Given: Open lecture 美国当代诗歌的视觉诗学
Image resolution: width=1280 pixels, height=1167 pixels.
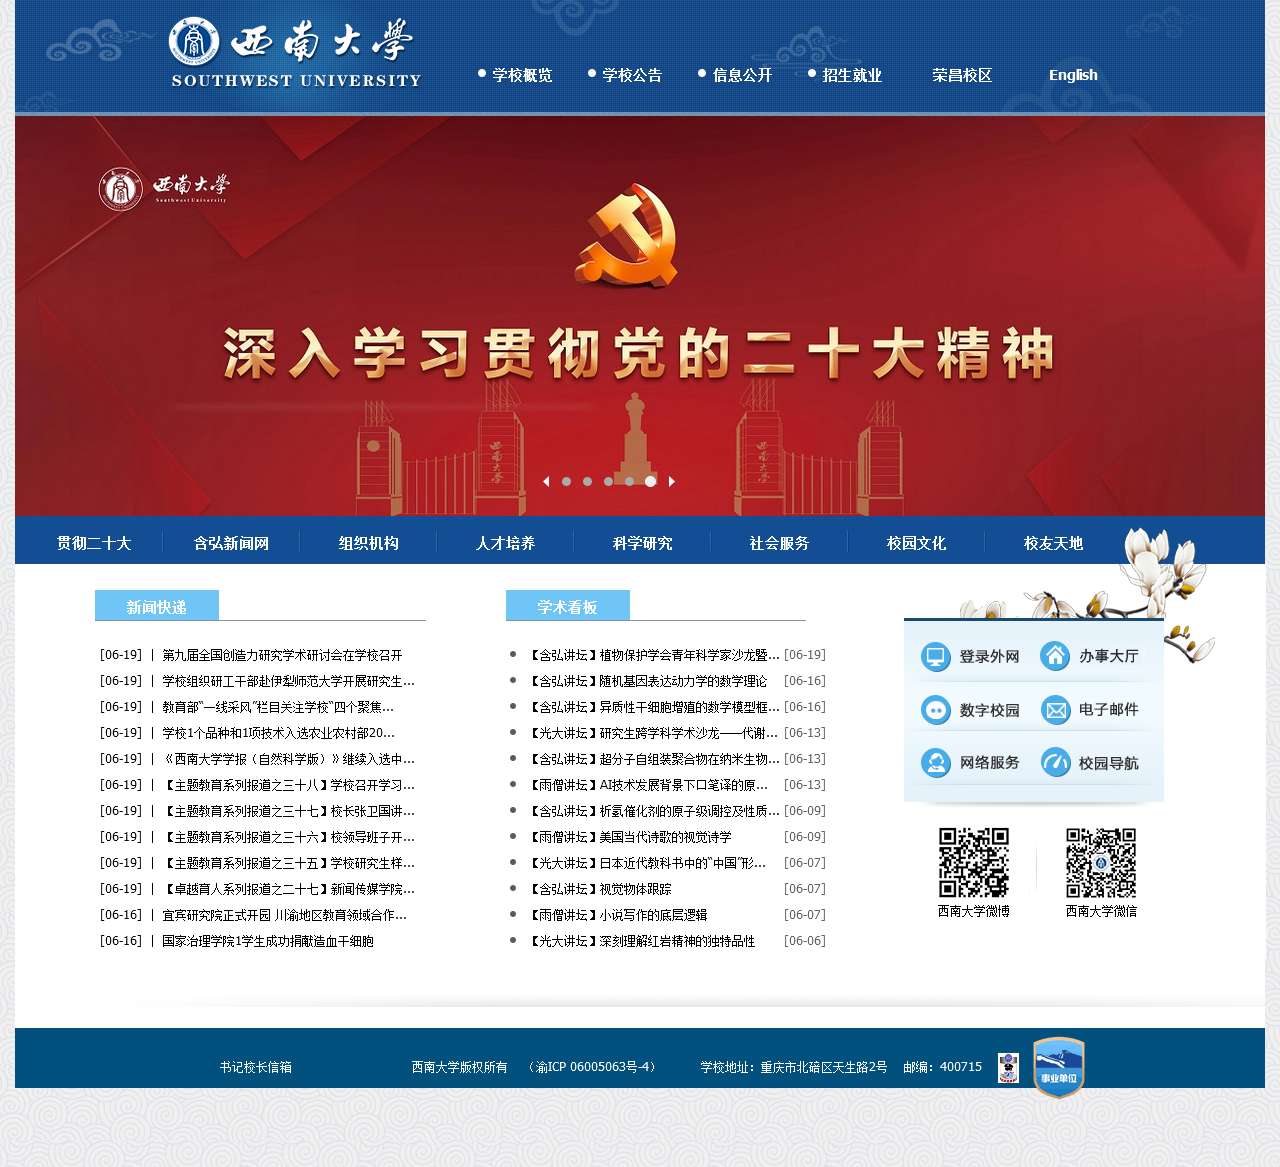Looking at the screenshot, I should pyautogui.click(x=630, y=837).
